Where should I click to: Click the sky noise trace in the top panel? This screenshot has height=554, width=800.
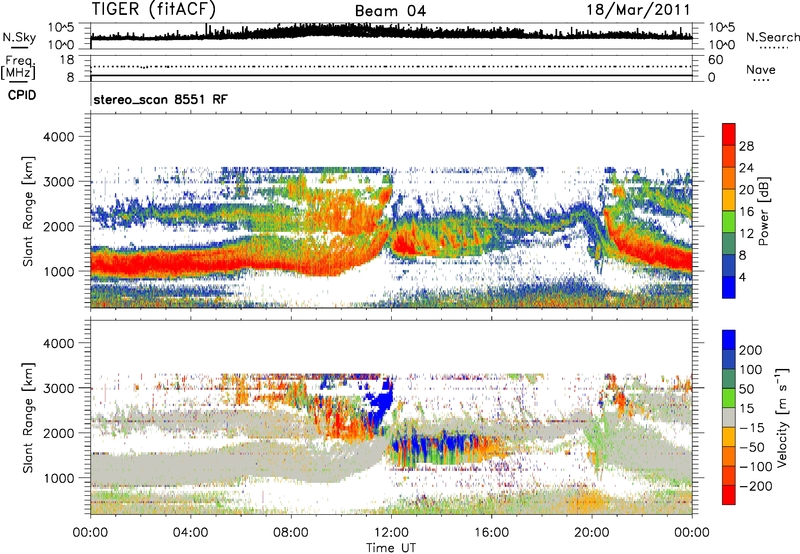pyautogui.click(x=391, y=33)
